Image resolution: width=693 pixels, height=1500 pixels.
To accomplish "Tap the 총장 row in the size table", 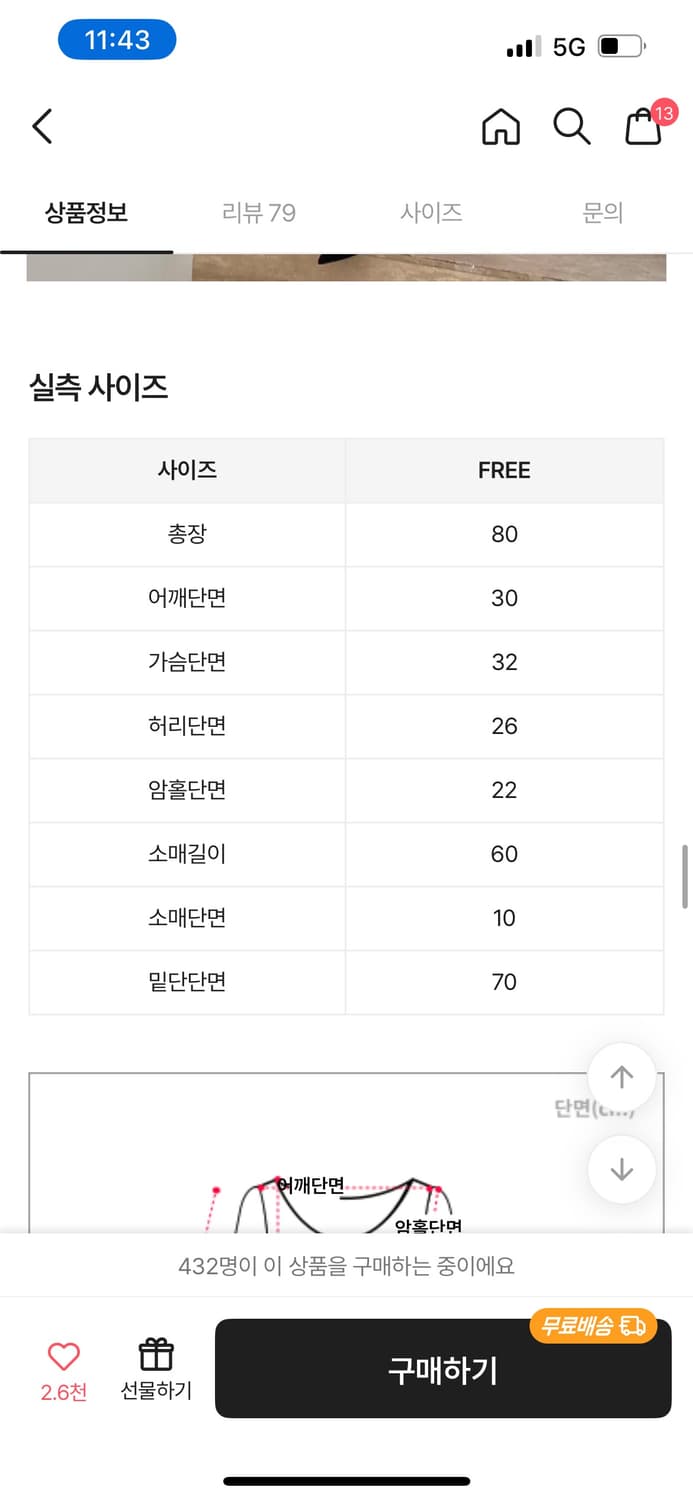I will 346,534.
